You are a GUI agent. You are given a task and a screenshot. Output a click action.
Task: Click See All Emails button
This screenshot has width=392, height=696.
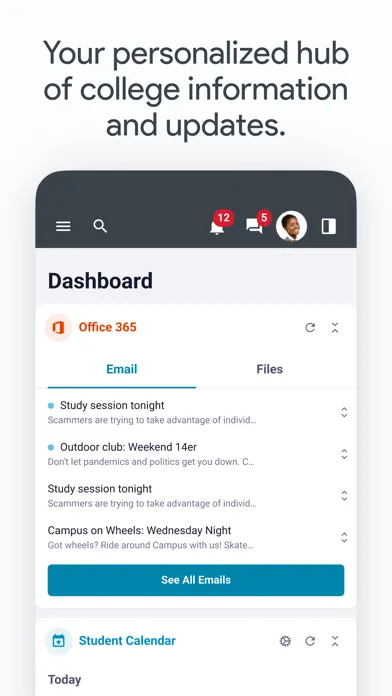tap(196, 580)
